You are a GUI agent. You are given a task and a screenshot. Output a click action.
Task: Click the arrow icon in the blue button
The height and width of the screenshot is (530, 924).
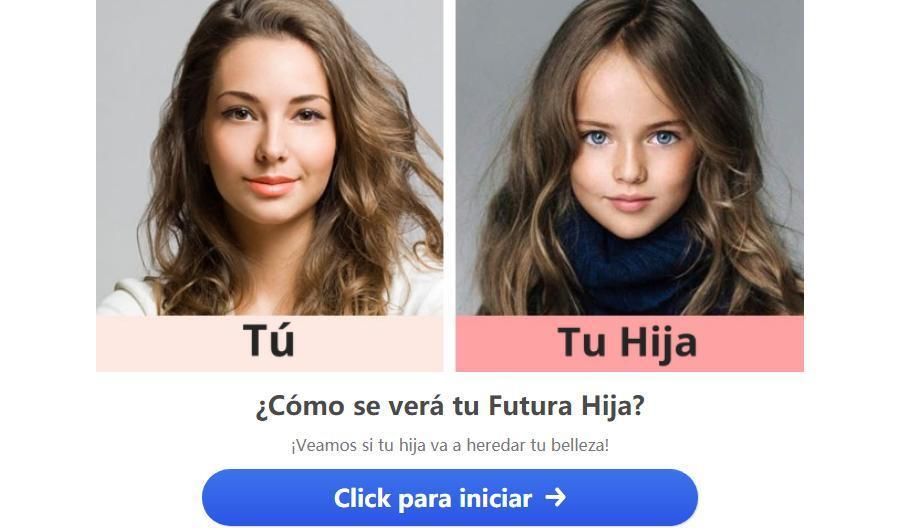[x=555, y=498]
